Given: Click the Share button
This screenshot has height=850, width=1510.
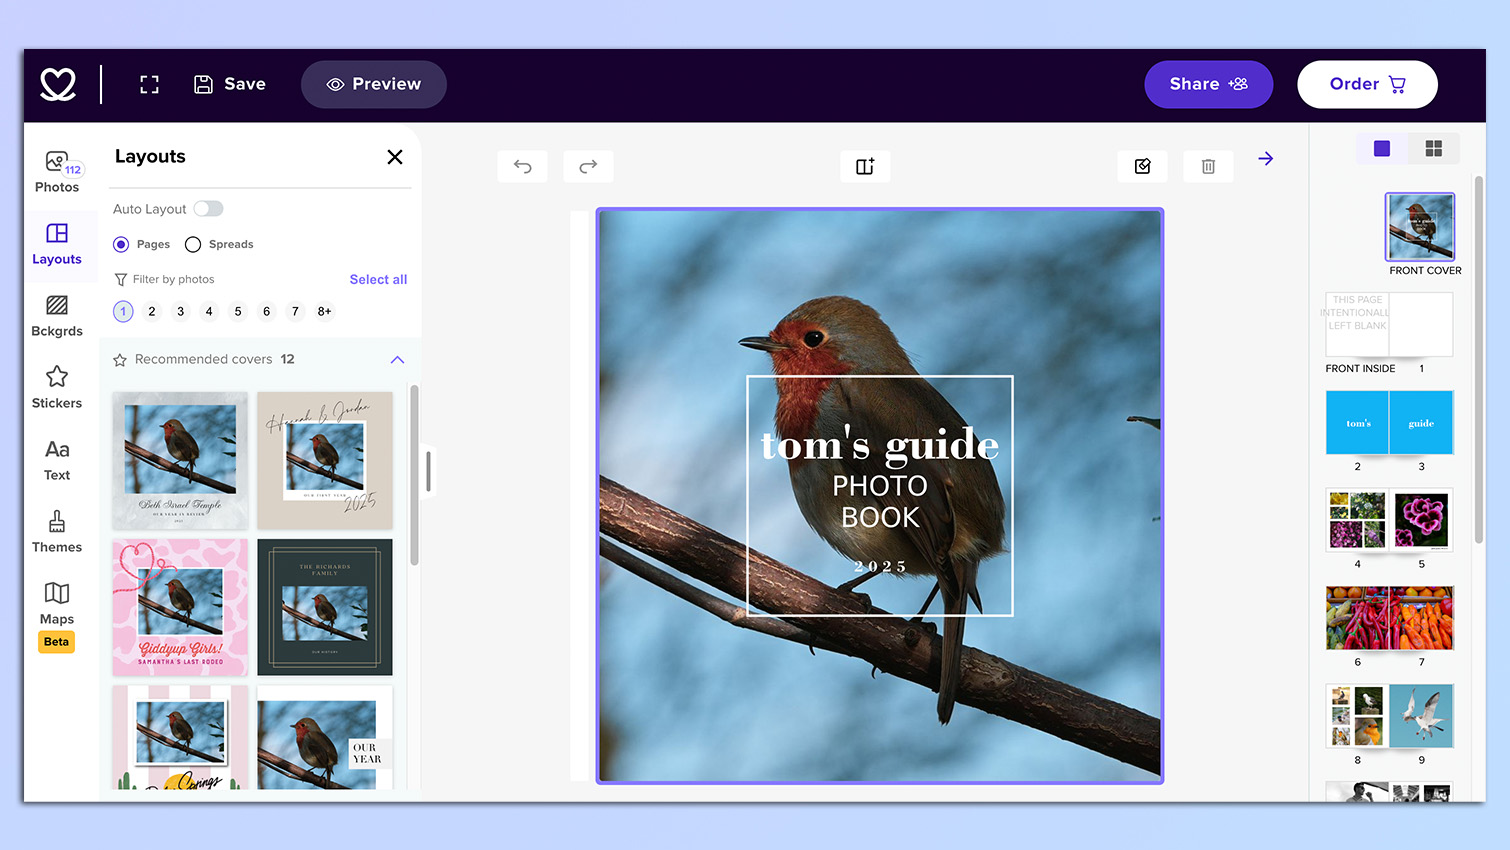Looking at the screenshot, I should [x=1208, y=84].
